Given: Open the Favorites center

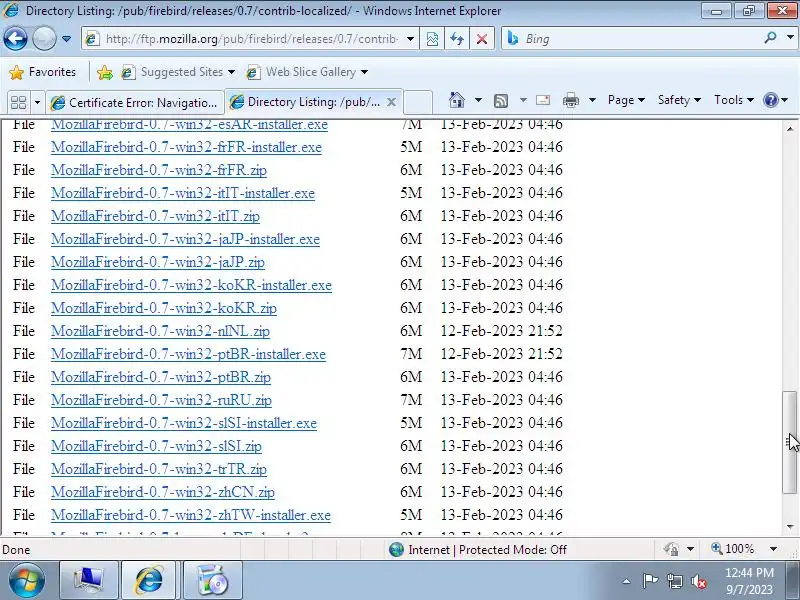Looking at the screenshot, I should (x=43, y=72).
